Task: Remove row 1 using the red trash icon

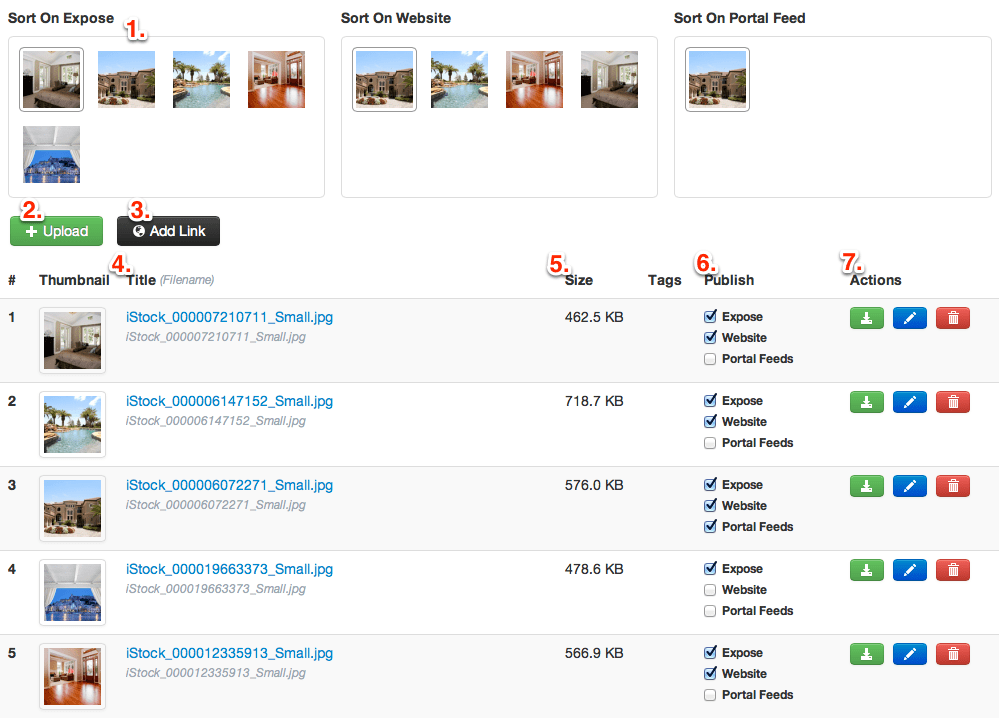Action: click(951, 317)
